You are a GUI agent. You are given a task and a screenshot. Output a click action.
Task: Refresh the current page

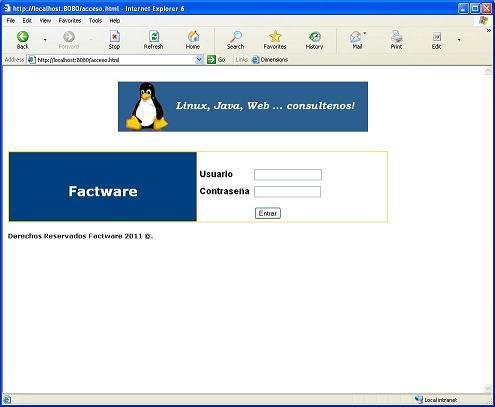[153, 40]
